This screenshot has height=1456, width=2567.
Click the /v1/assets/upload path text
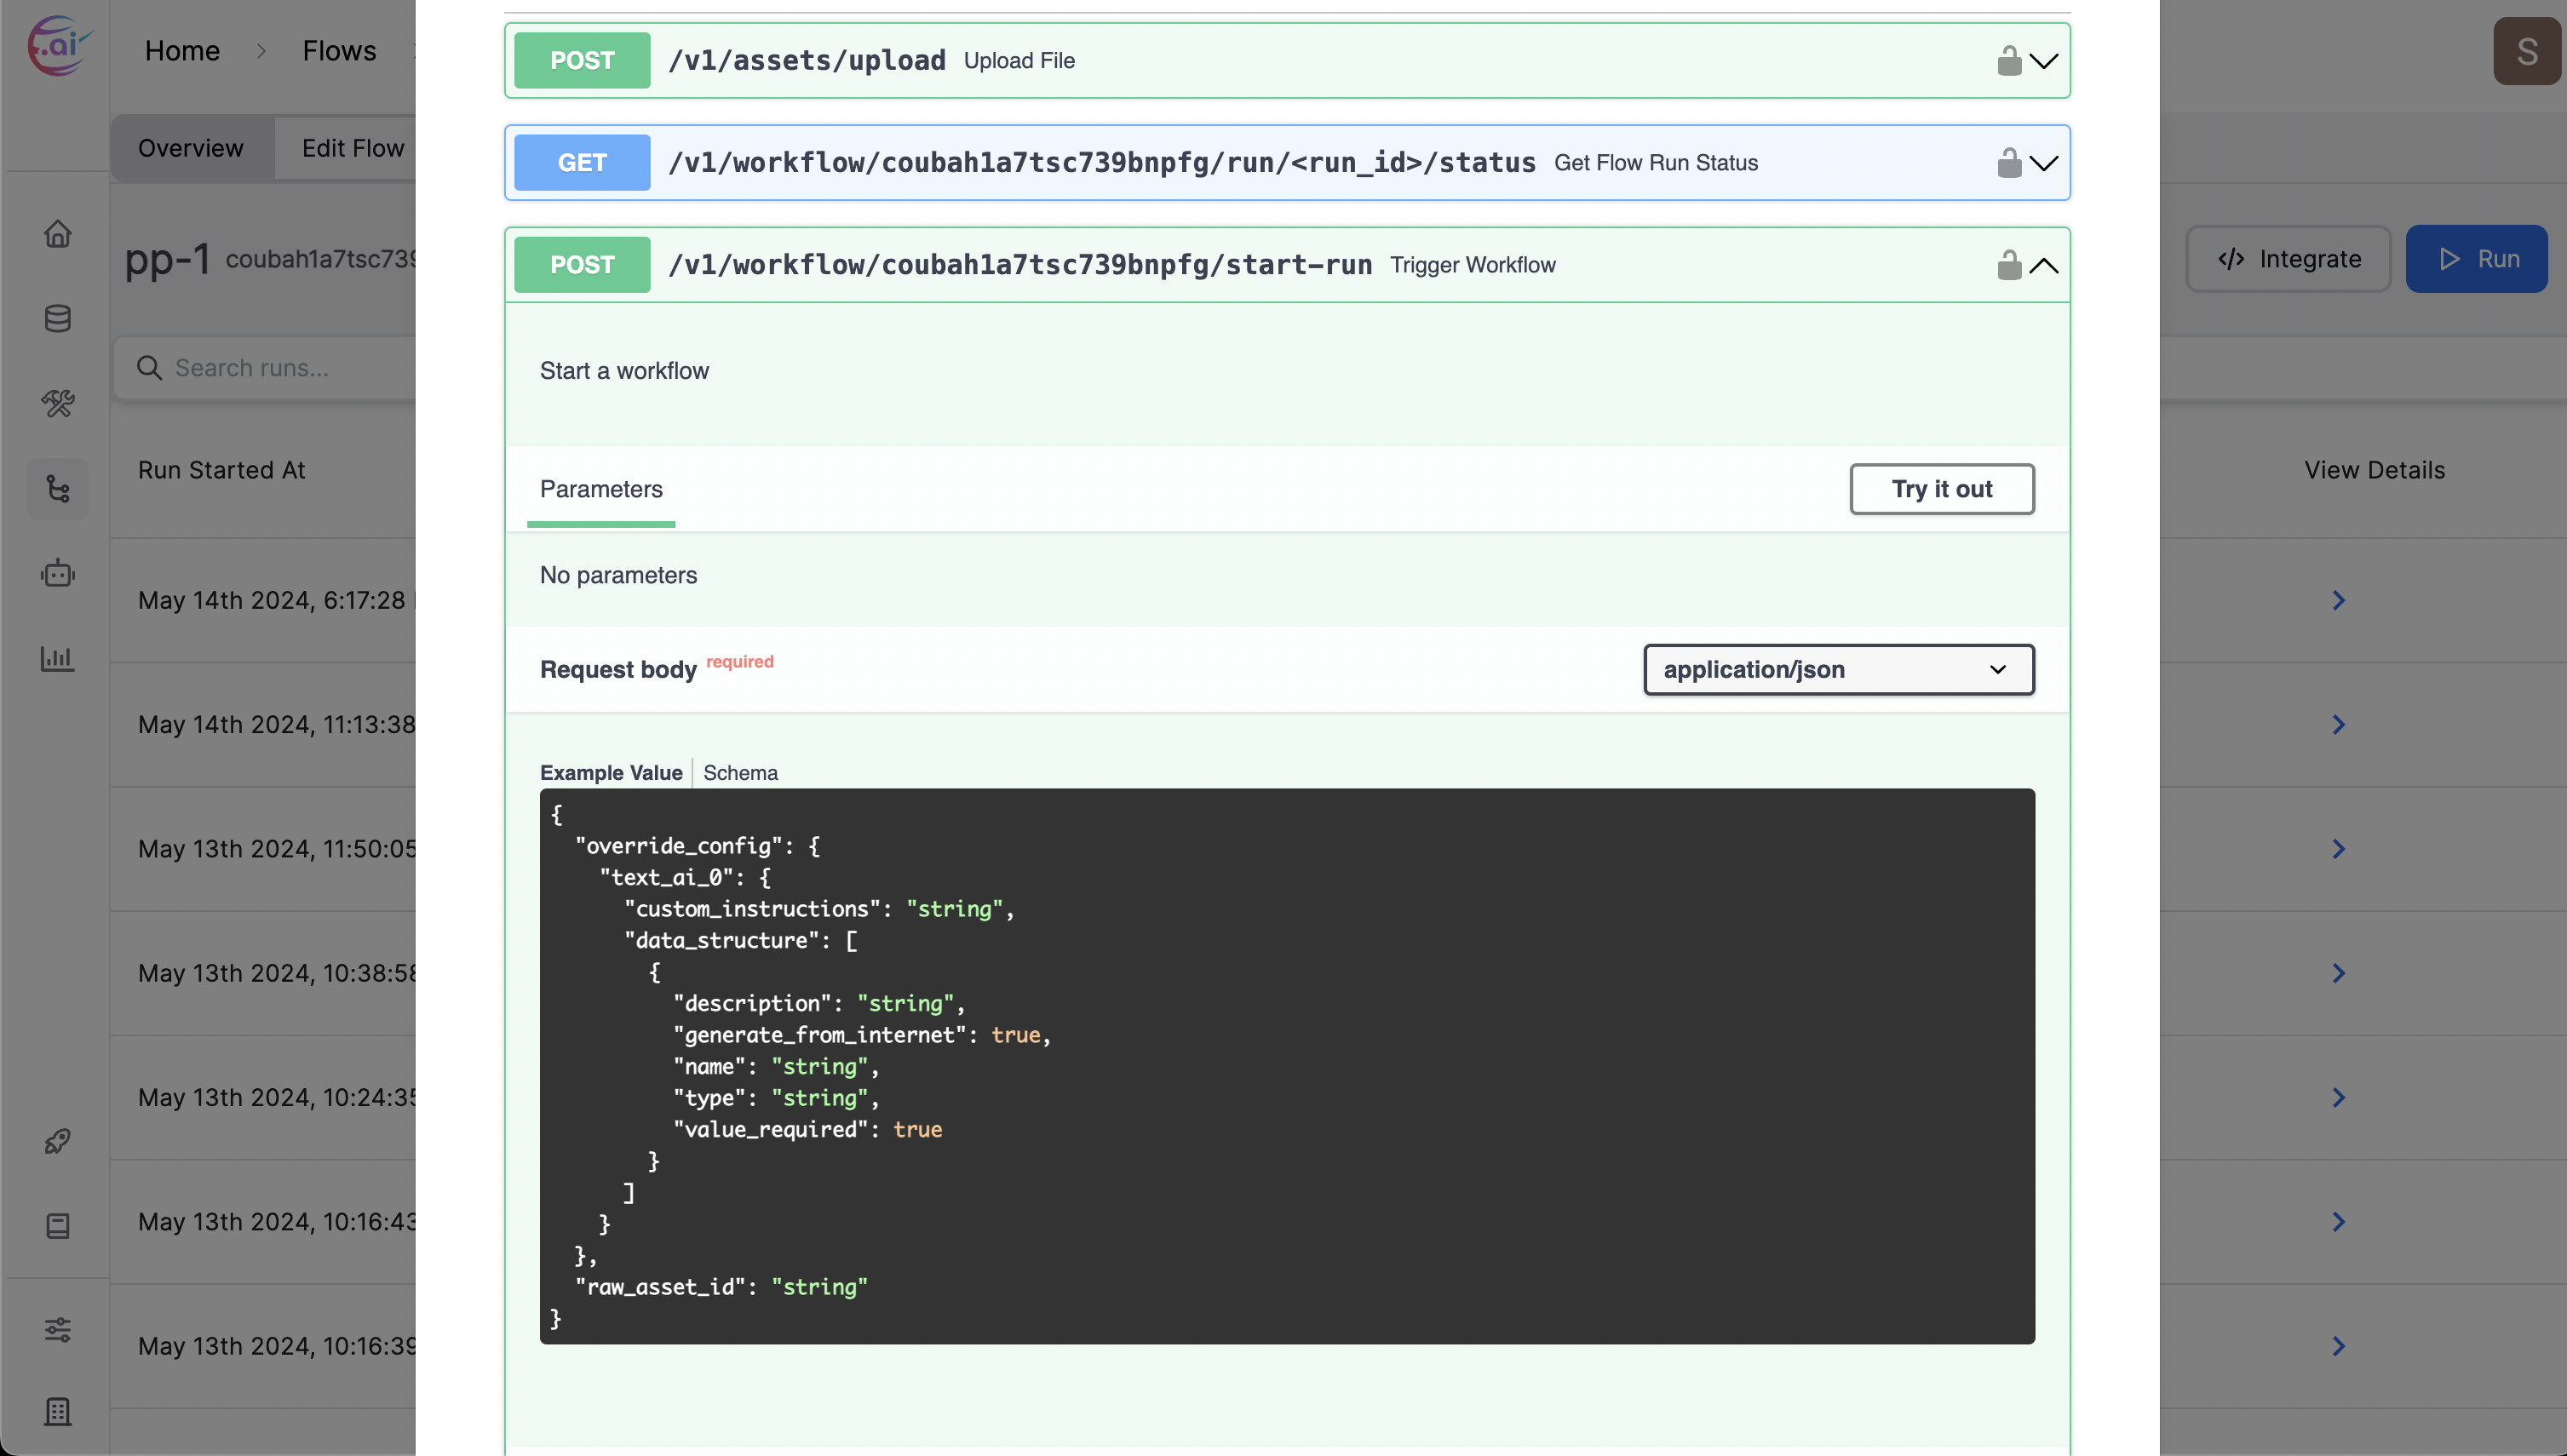807,61
